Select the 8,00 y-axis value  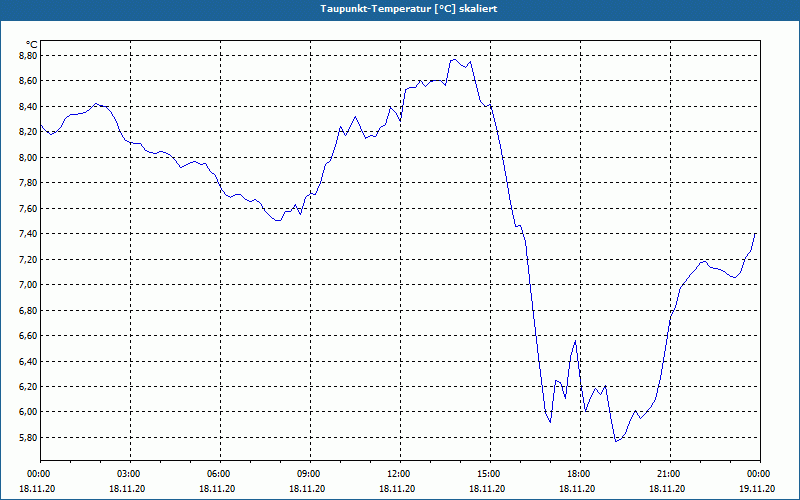[29, 157]
